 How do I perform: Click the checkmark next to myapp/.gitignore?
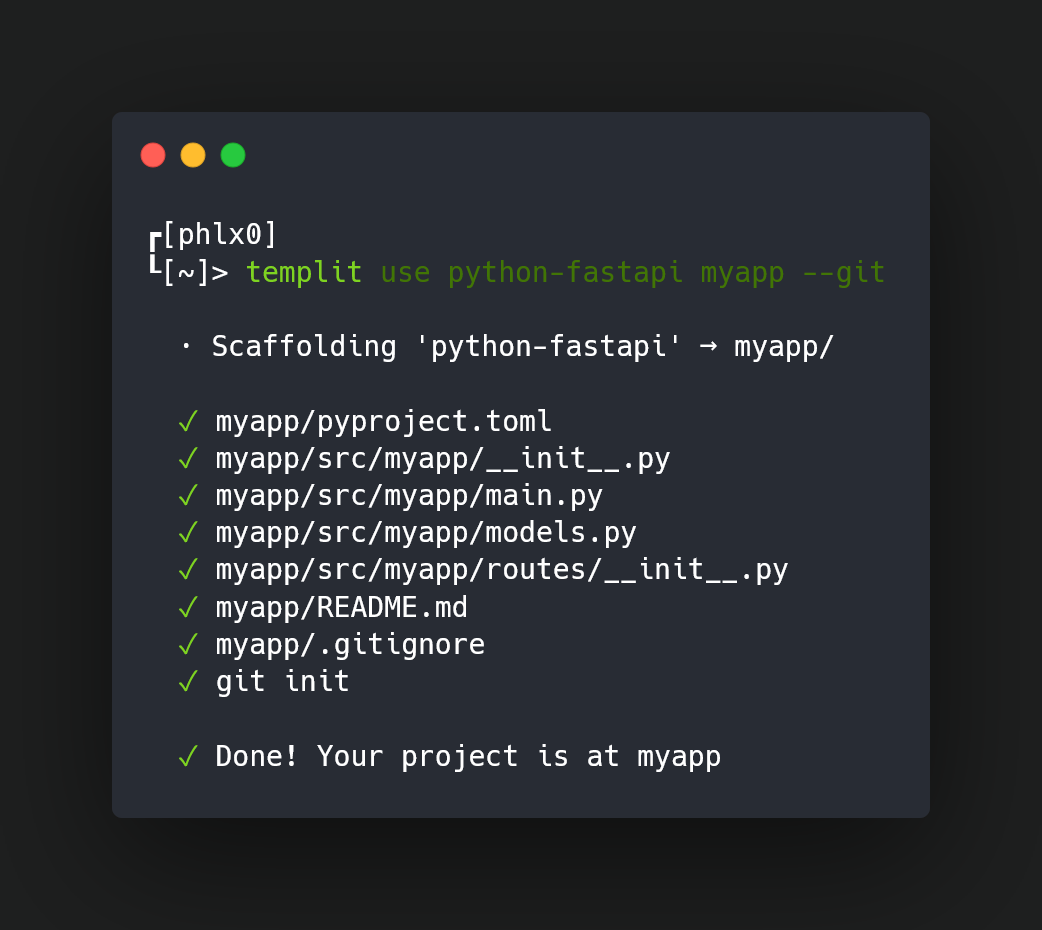coord(187,644)
